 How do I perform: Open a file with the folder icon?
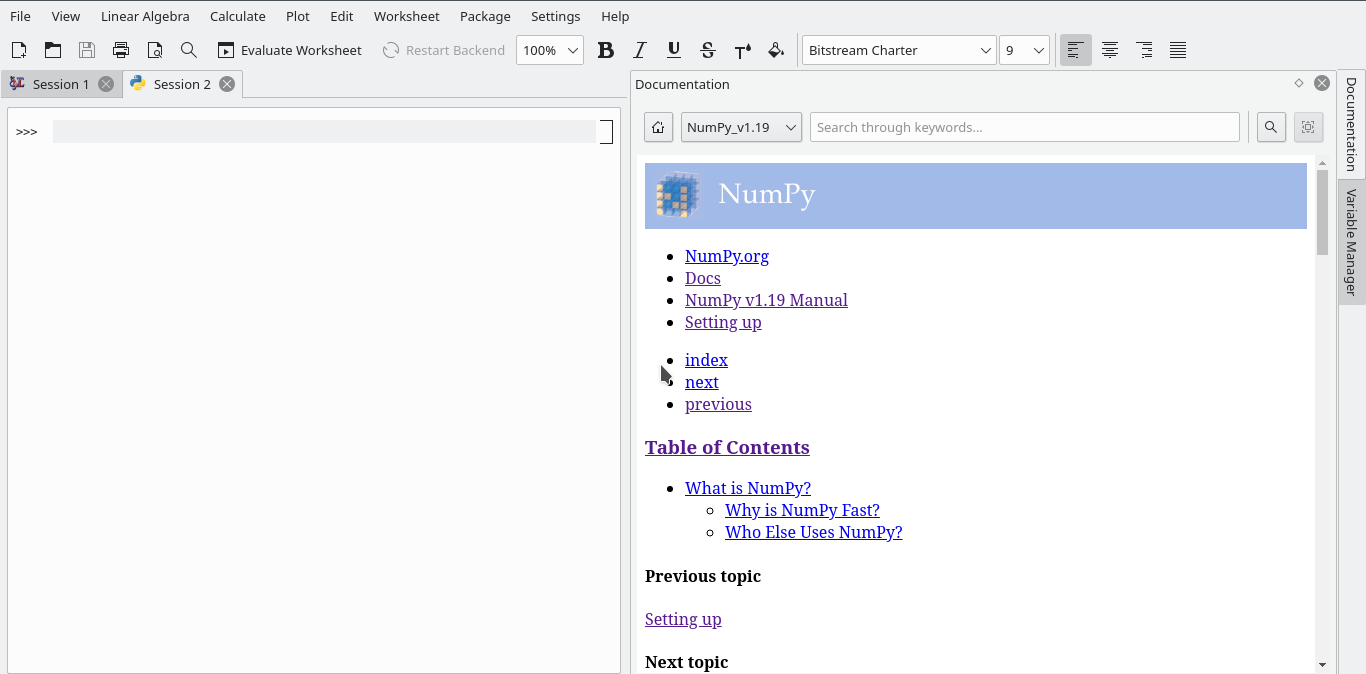click(53, 50)
